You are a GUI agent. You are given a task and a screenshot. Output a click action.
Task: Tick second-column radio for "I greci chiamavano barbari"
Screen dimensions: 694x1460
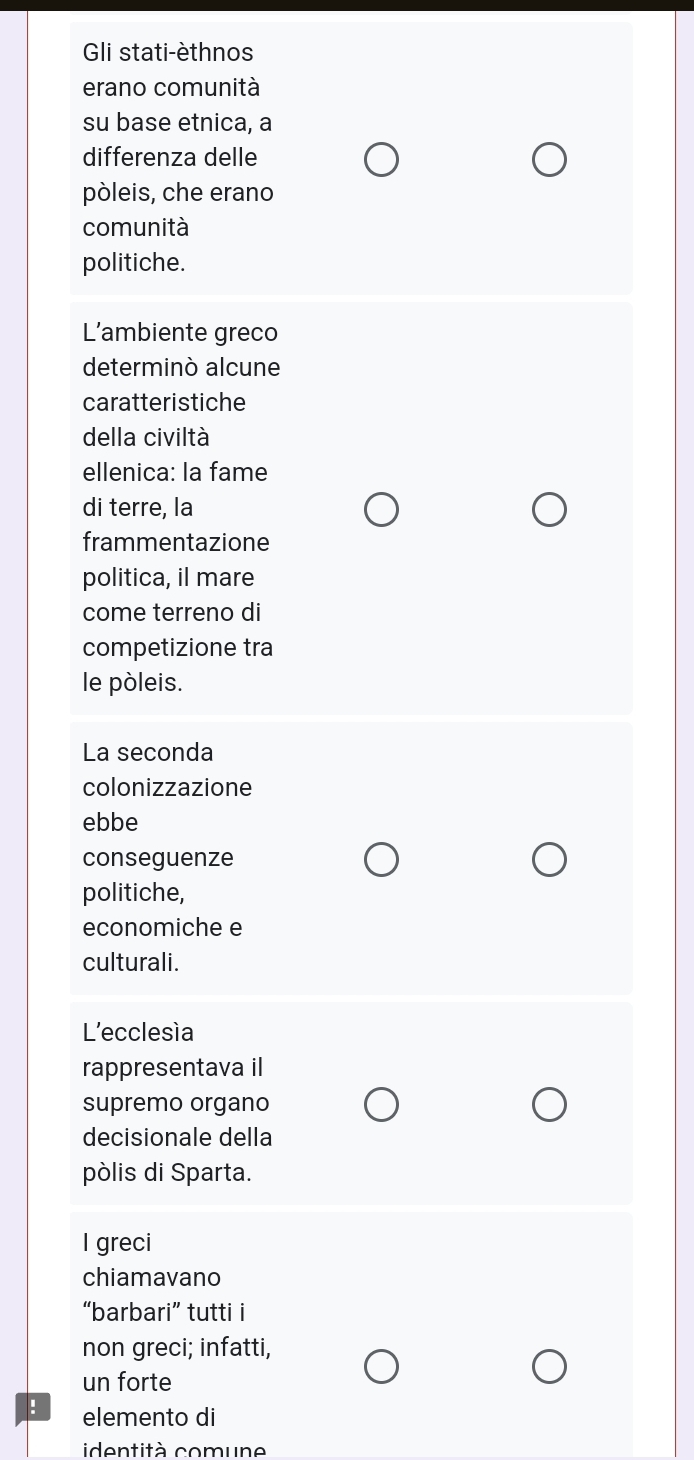click(x=549, y=1365)
